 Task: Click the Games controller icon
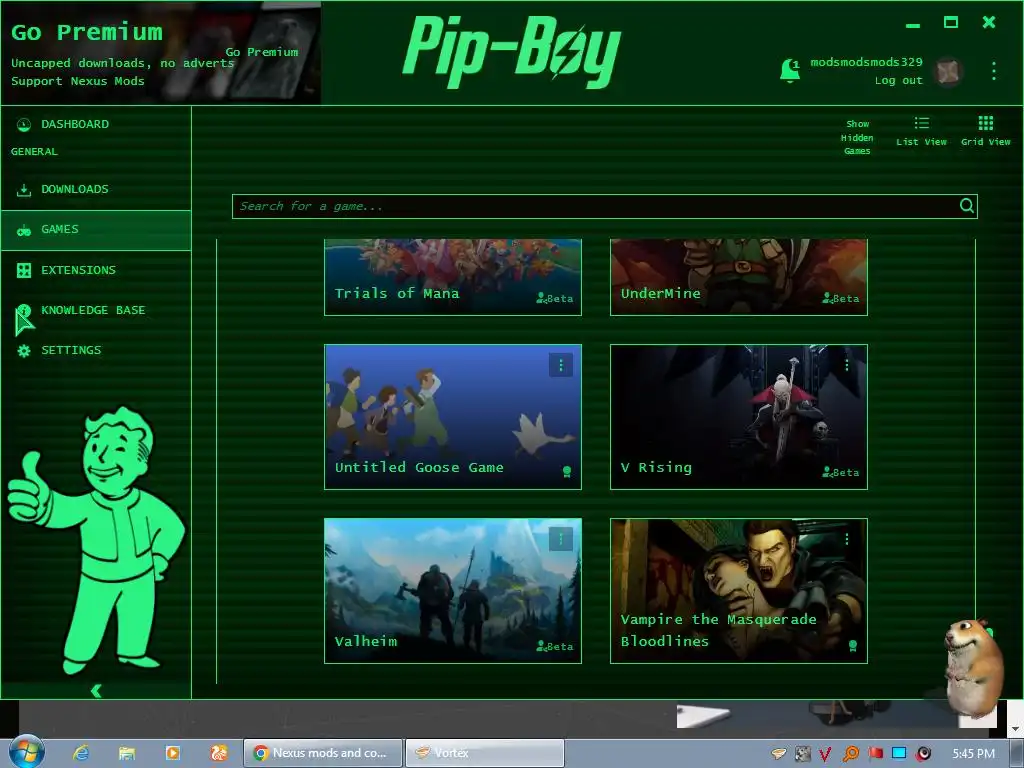24,231
